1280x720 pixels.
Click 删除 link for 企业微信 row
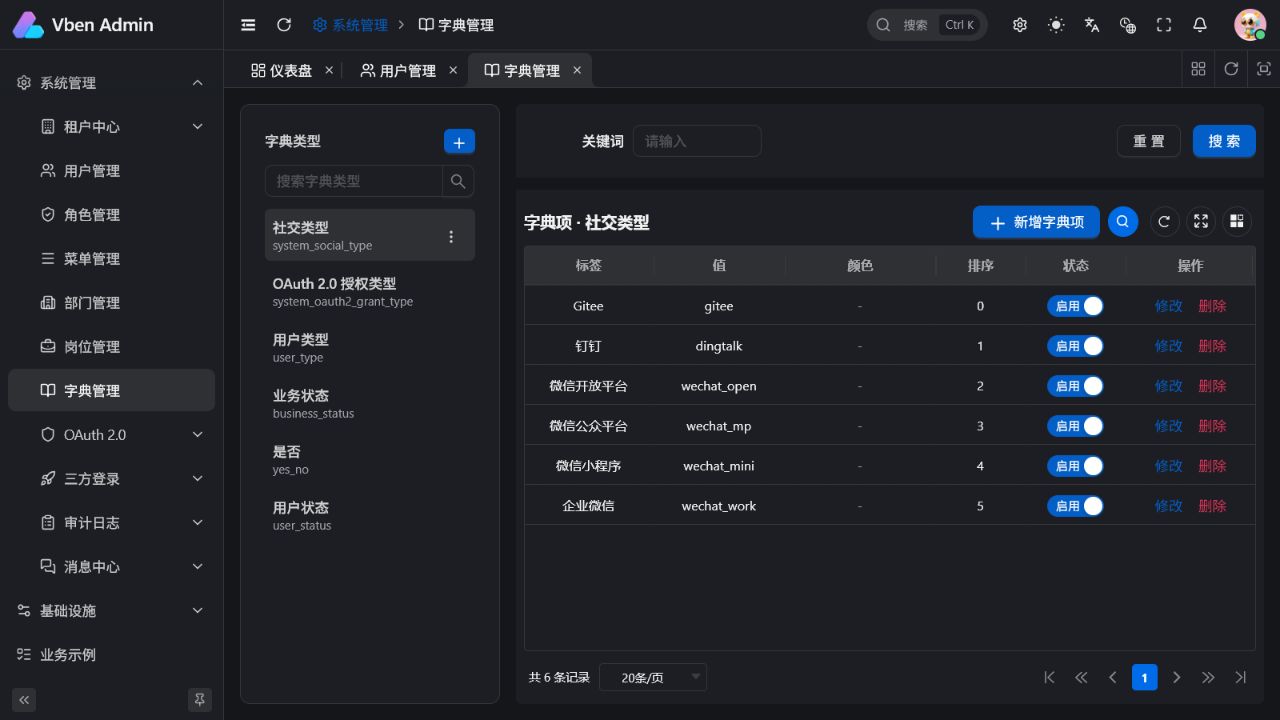1212,506
